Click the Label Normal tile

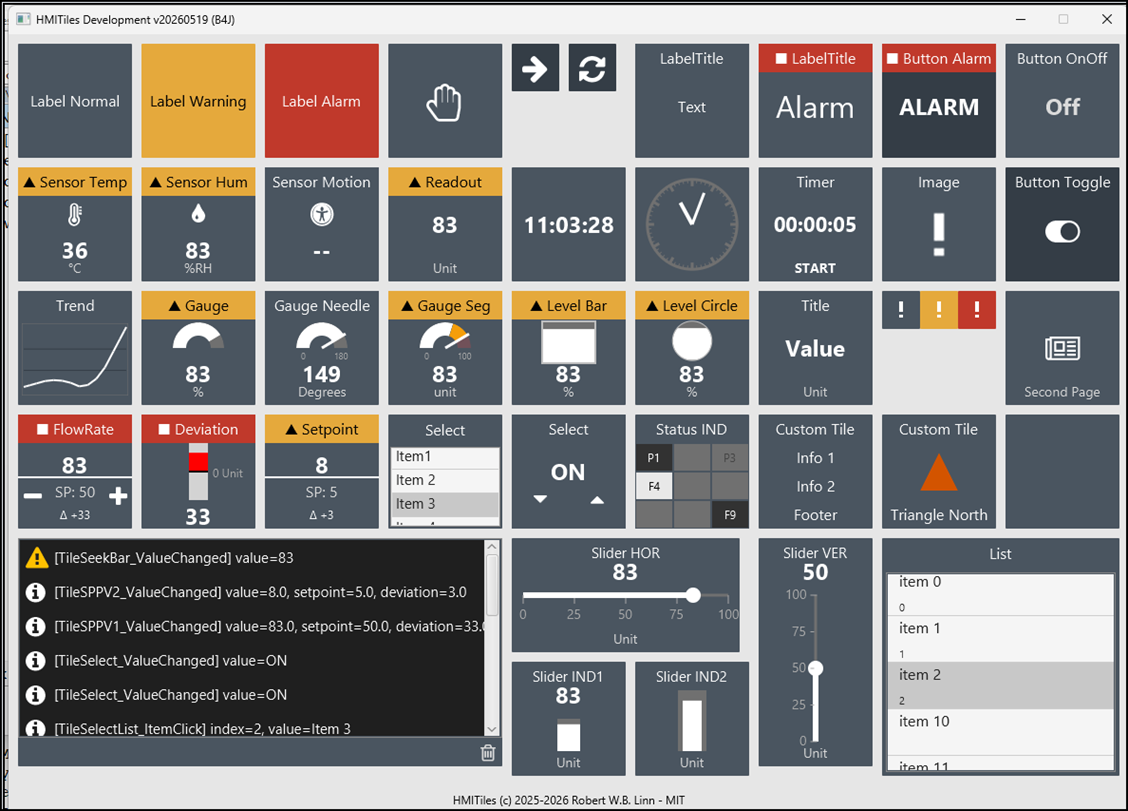click(75, 101)
